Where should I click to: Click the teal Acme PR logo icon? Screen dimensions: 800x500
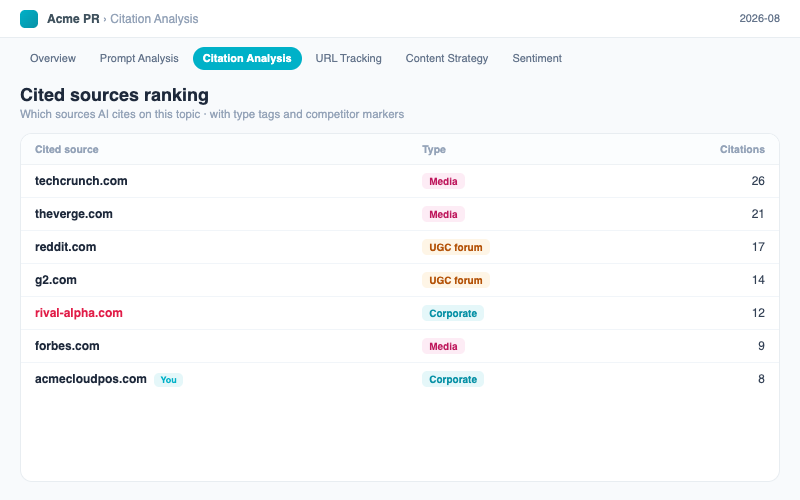tap(29, 19)
